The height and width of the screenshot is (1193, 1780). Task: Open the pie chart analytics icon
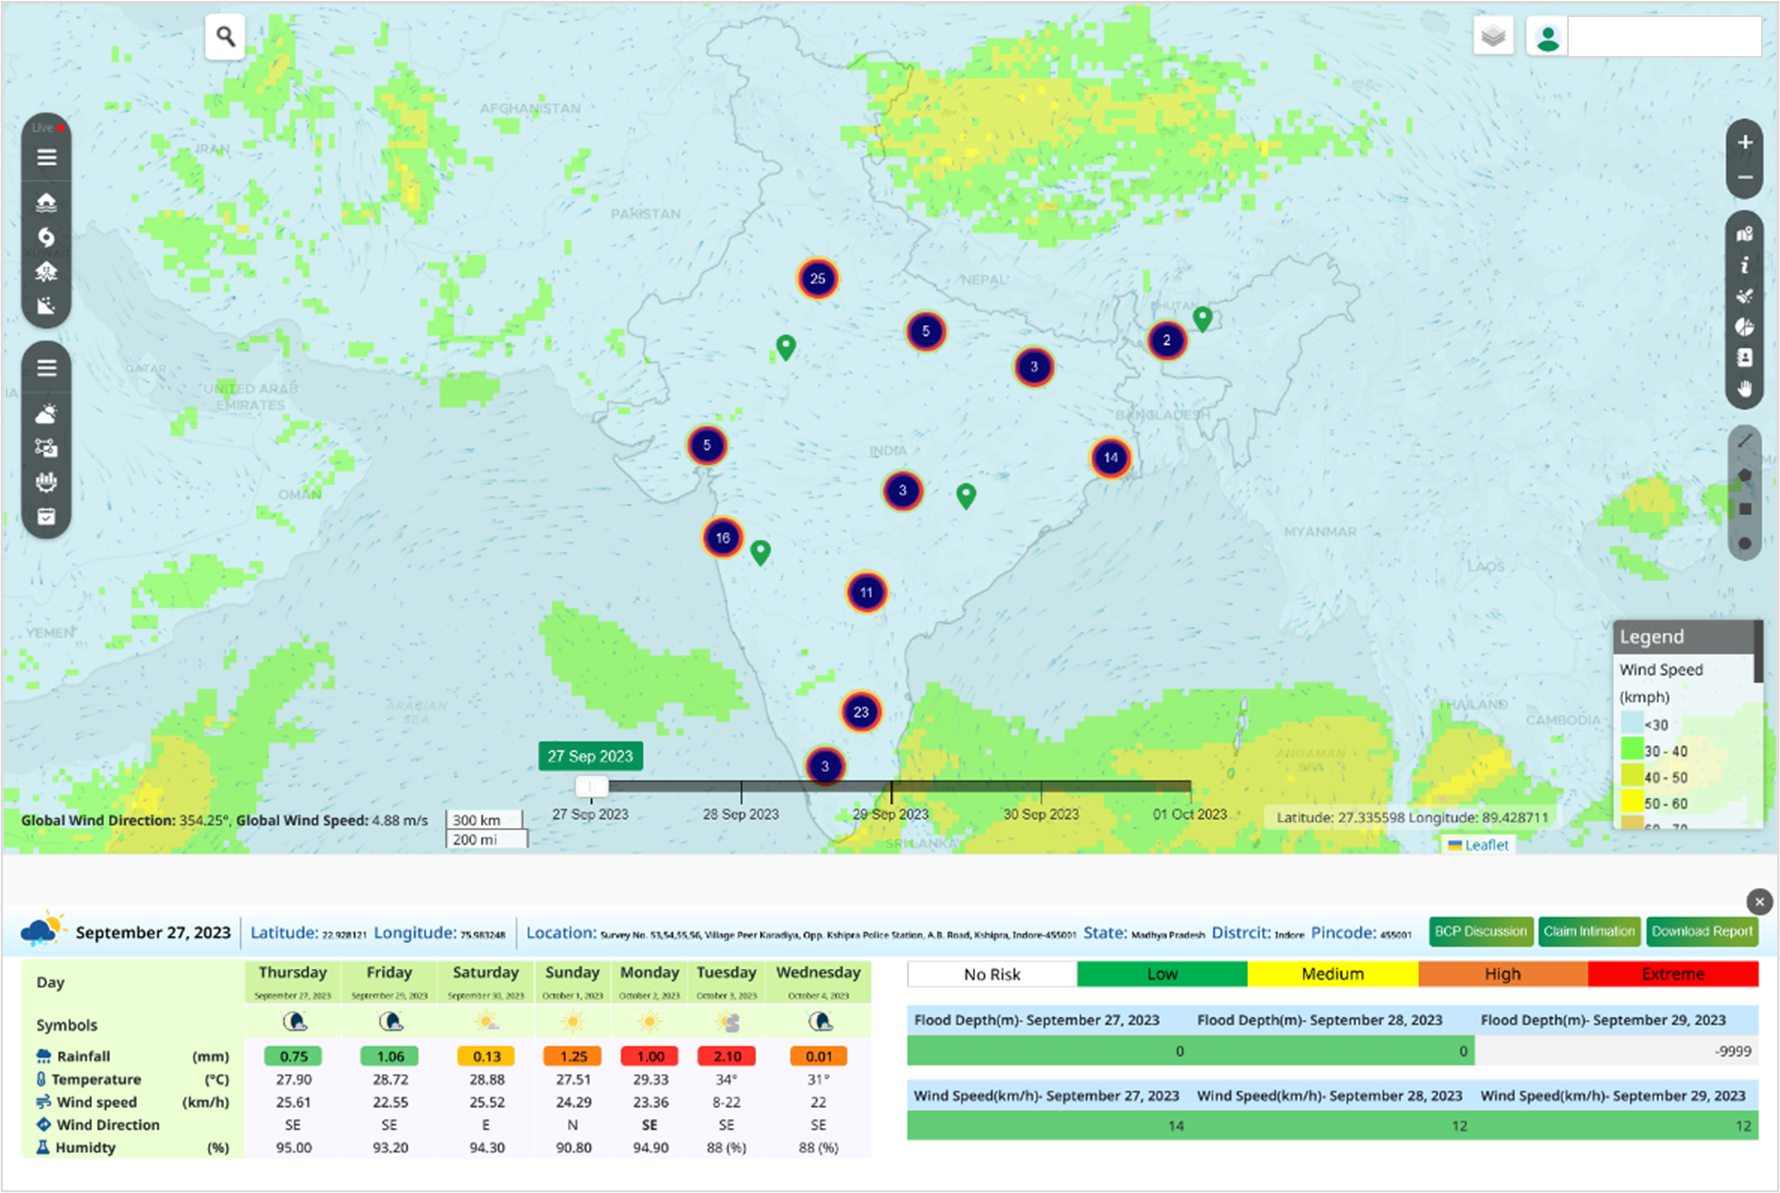point(1745,327)
